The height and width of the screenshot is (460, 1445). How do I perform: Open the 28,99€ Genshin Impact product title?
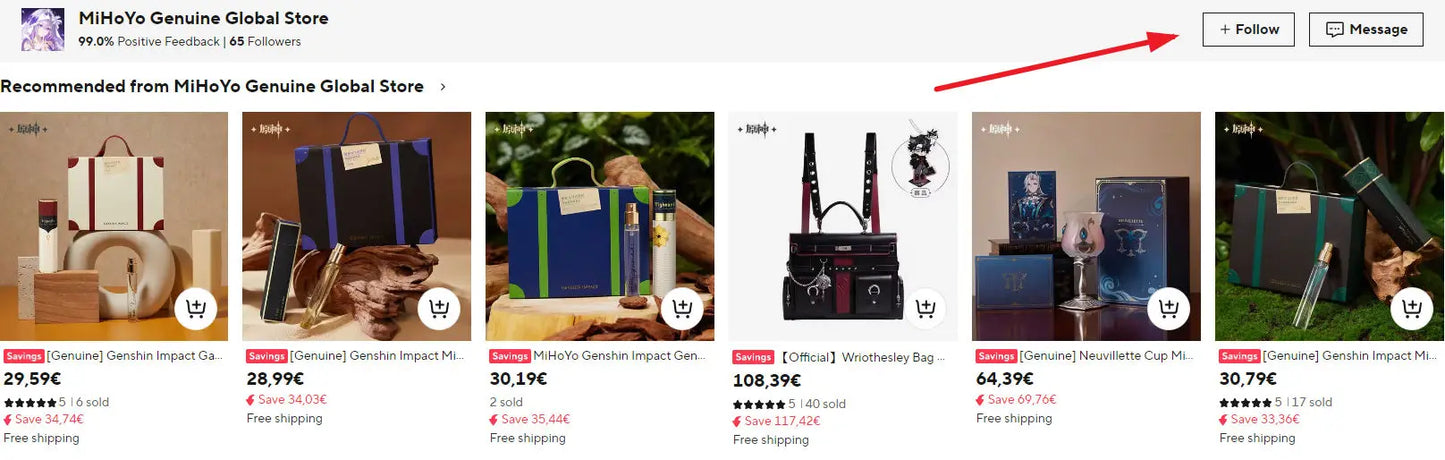click(x=378, y=356)
